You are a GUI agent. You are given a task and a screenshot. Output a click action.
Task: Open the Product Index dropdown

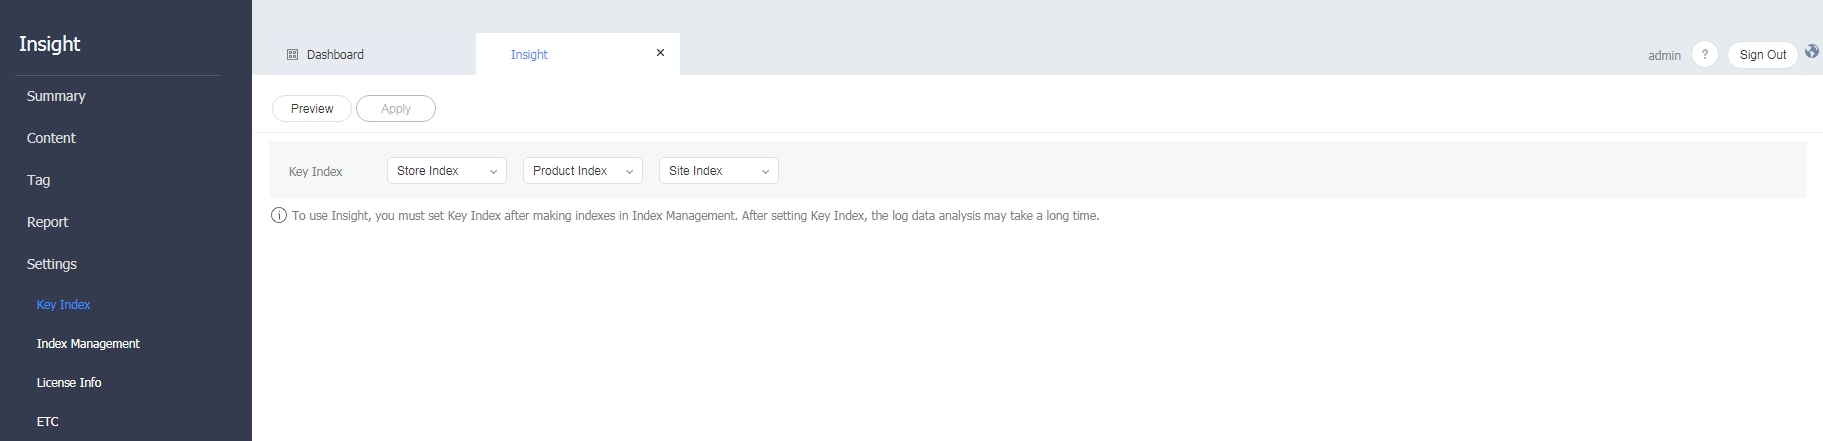pyautogui.click(x=582, y=171)
